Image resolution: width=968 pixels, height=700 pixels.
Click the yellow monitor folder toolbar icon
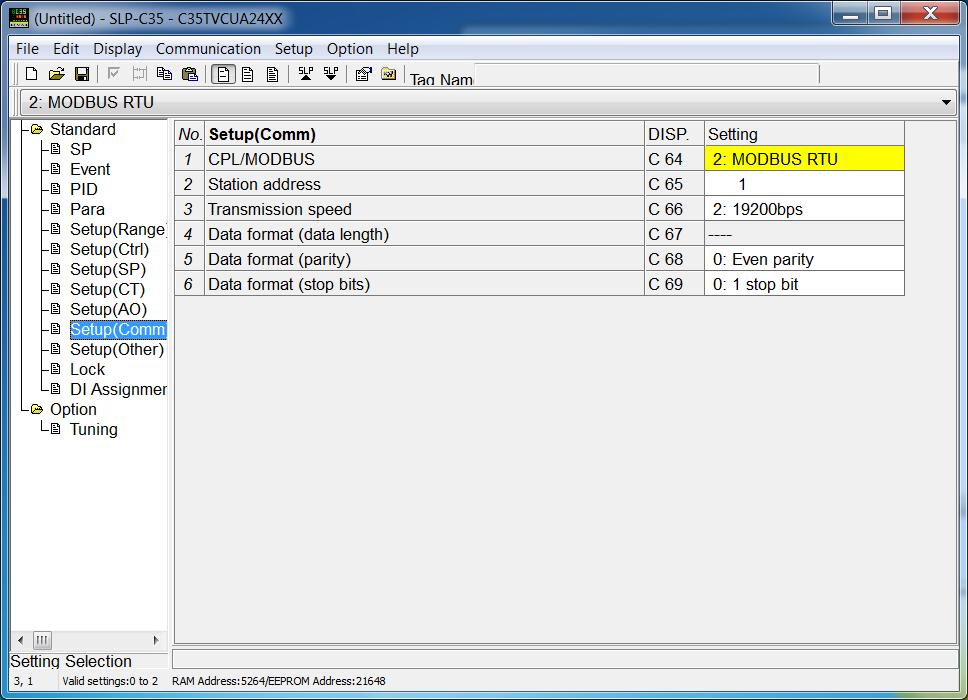tap(389, 74)
